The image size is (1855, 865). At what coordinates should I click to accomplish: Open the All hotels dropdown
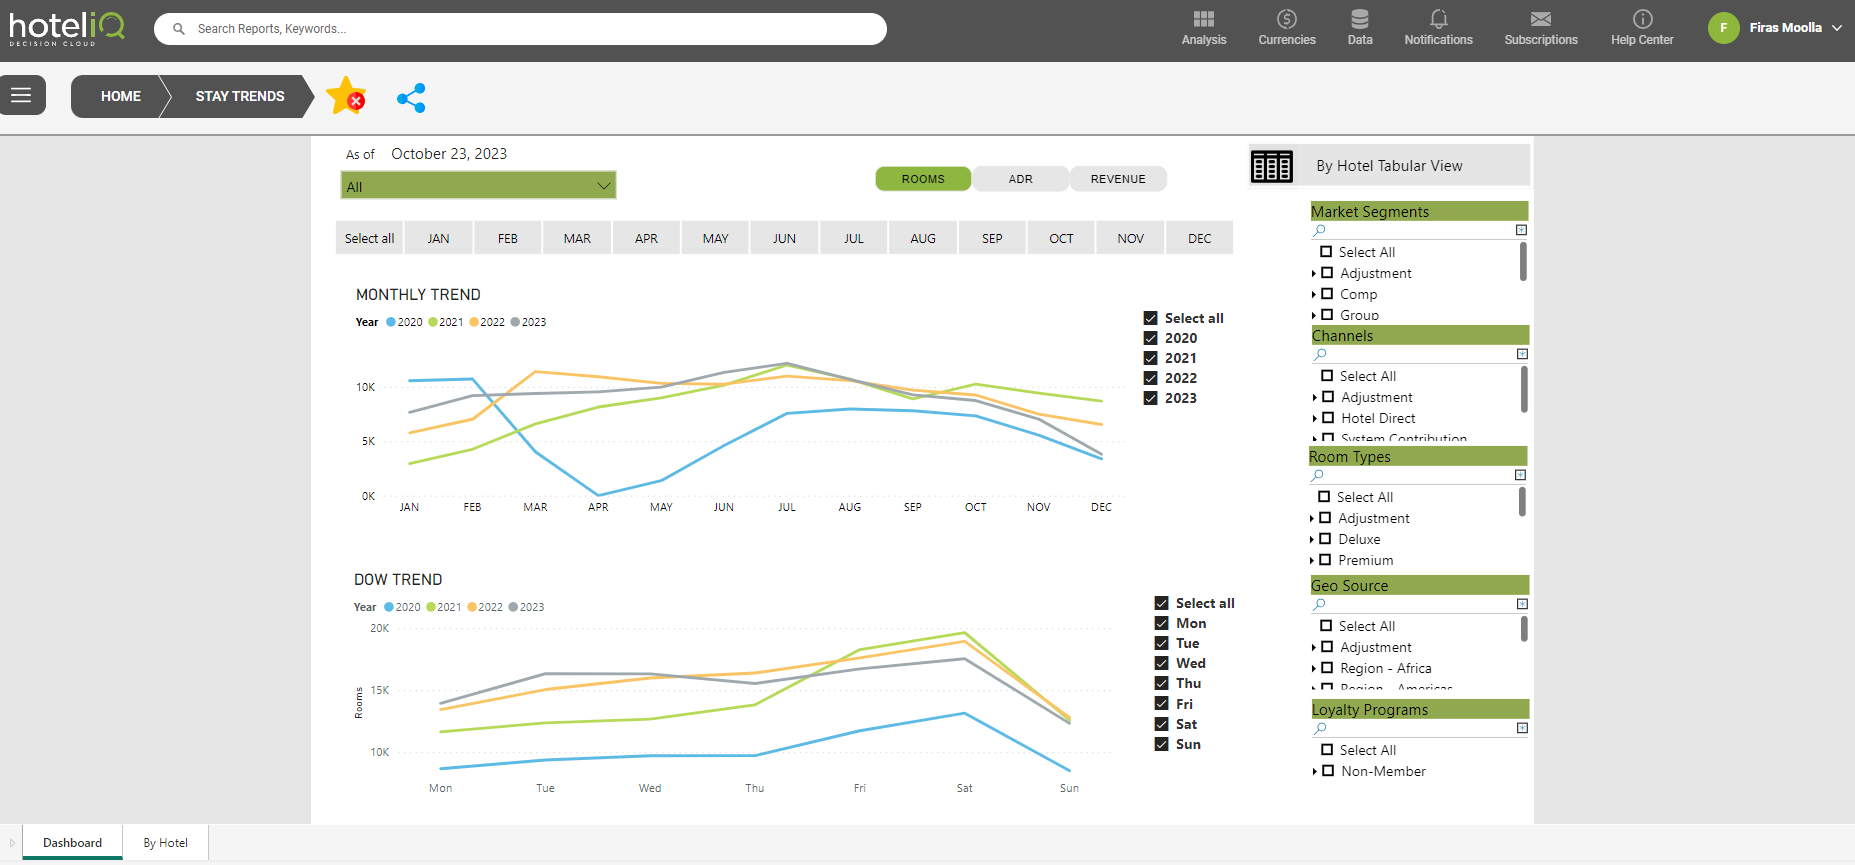tap(478, 186)
